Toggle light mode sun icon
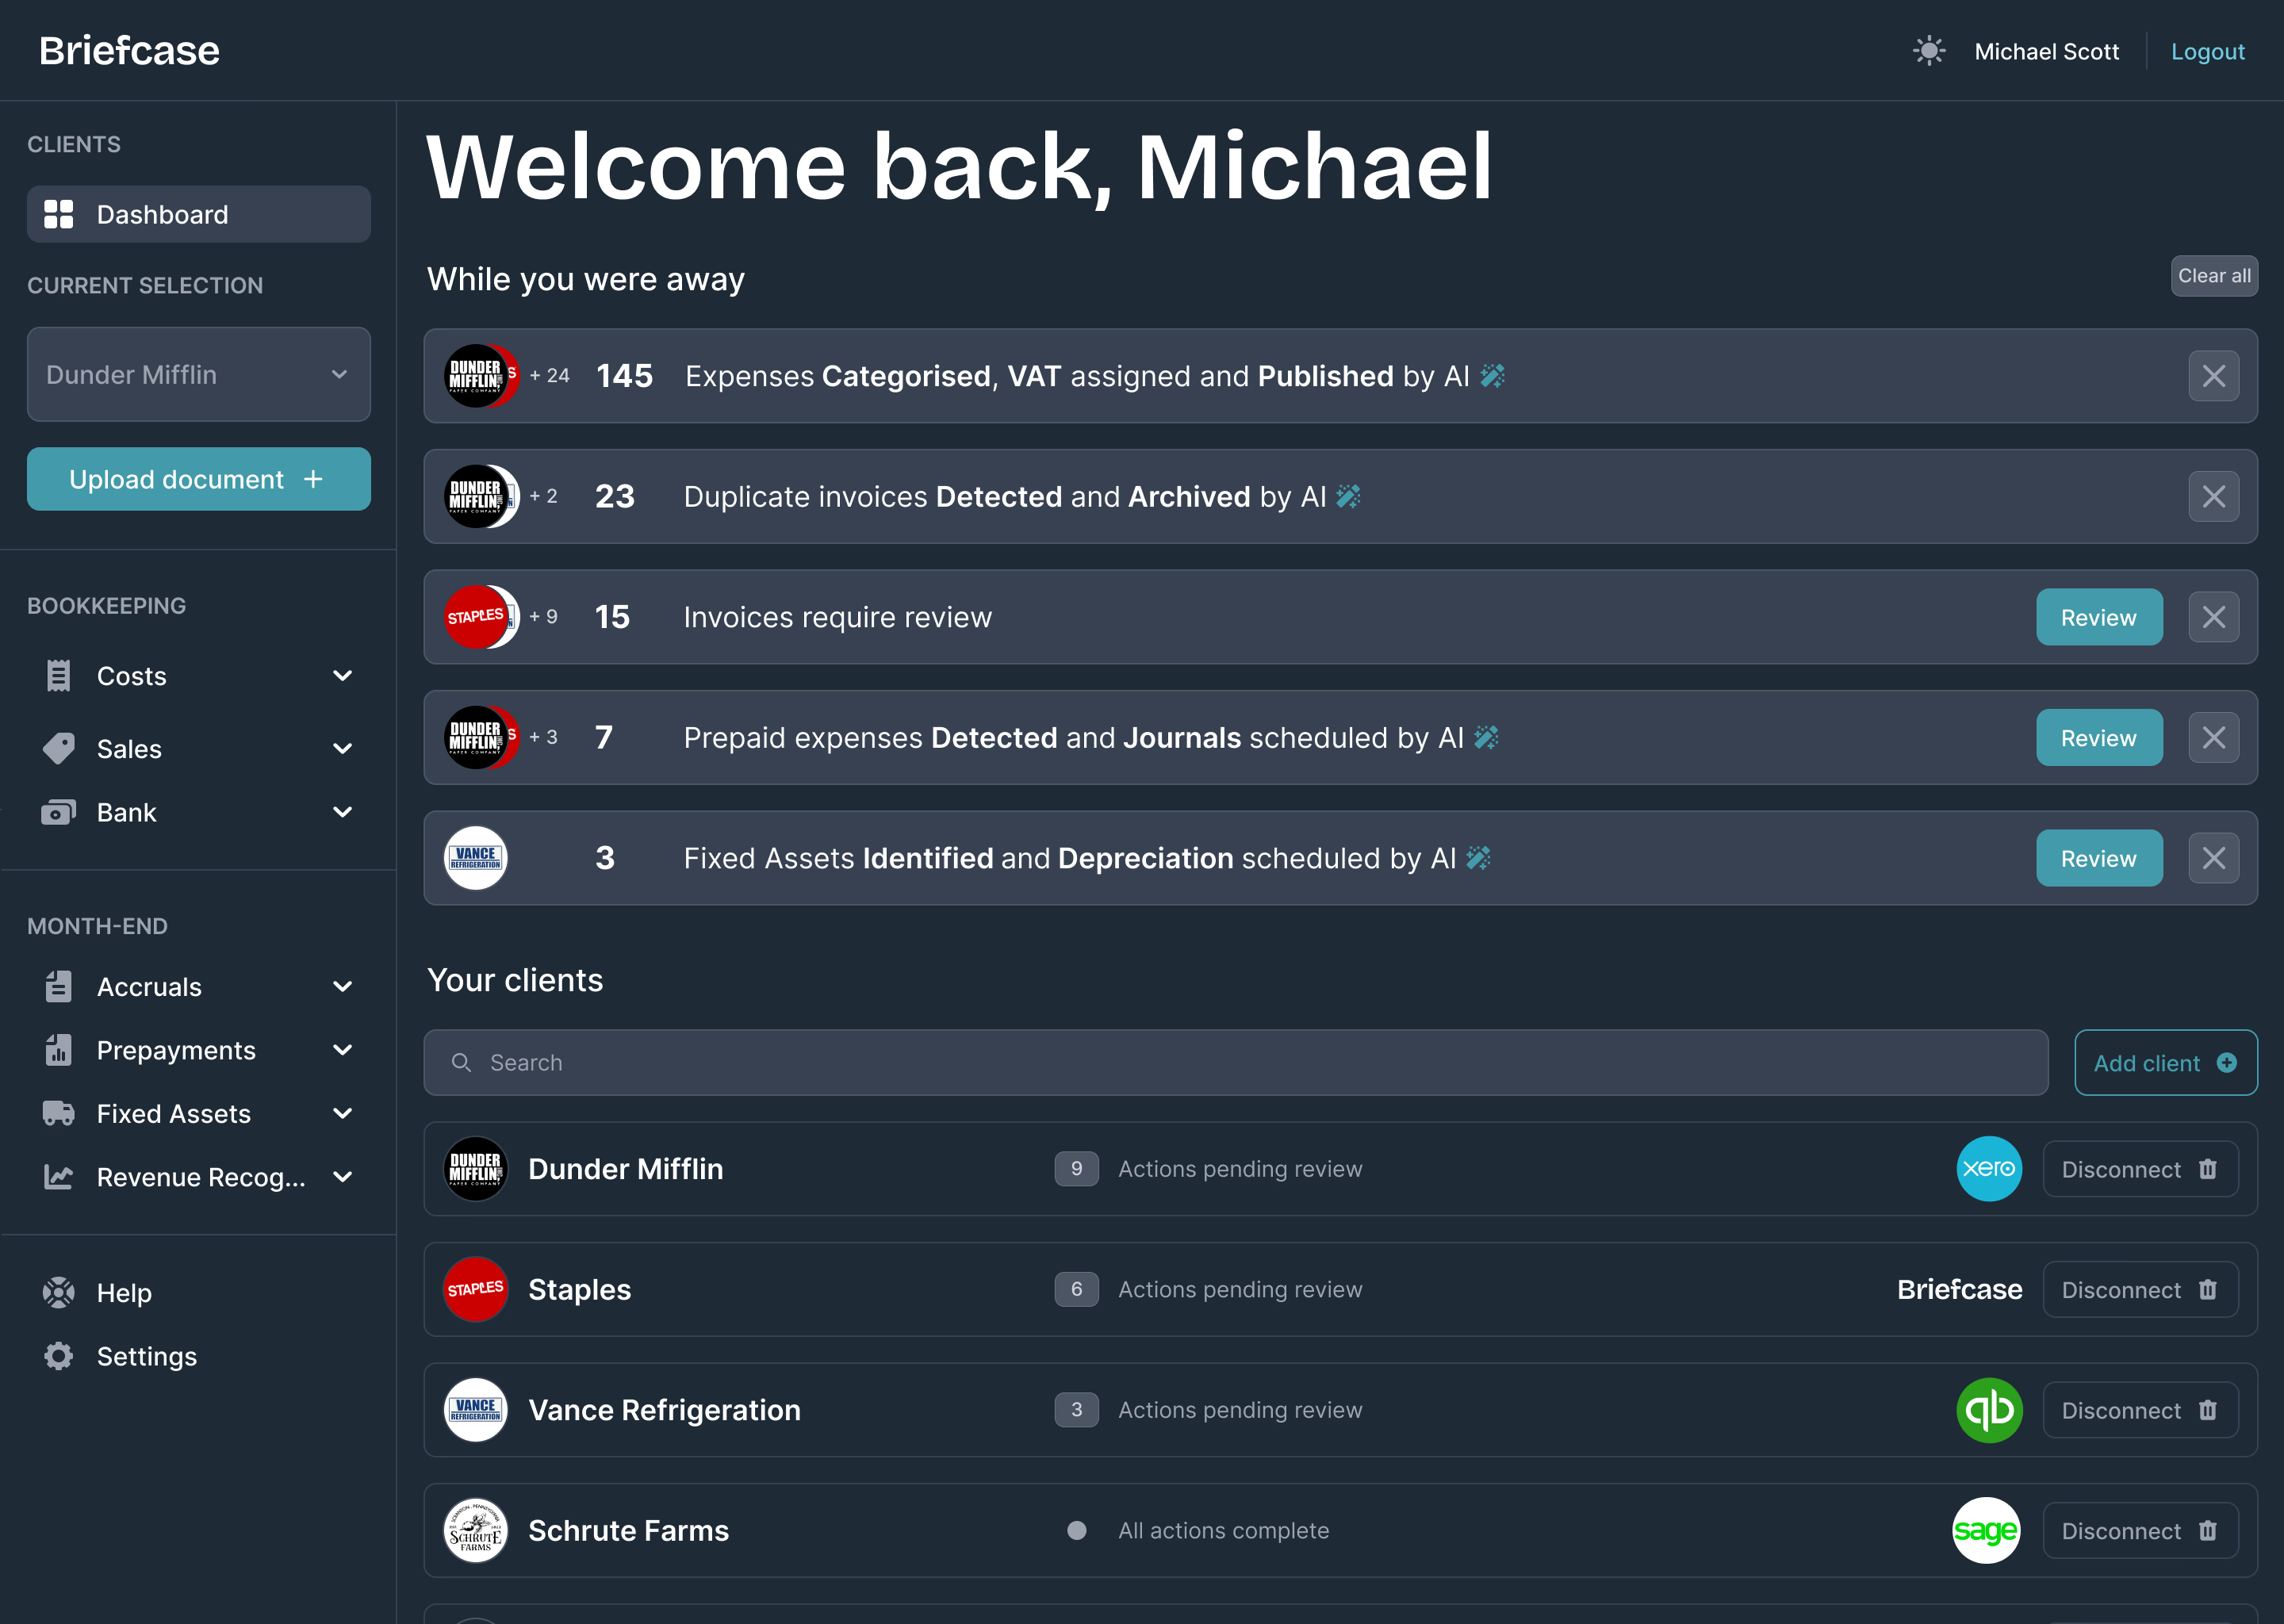 (1928, 51)
